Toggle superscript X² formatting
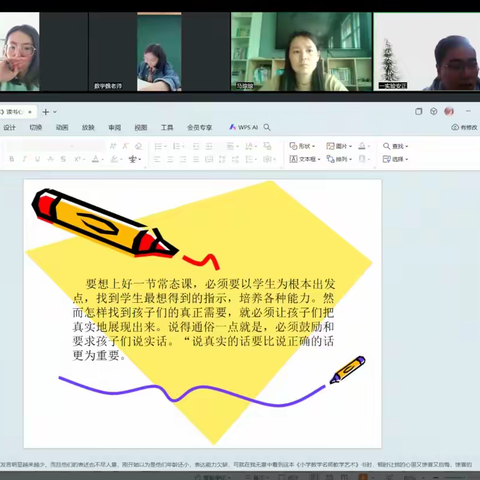The width and height of the screenshot is (480, 480). (x=78, y=159)
